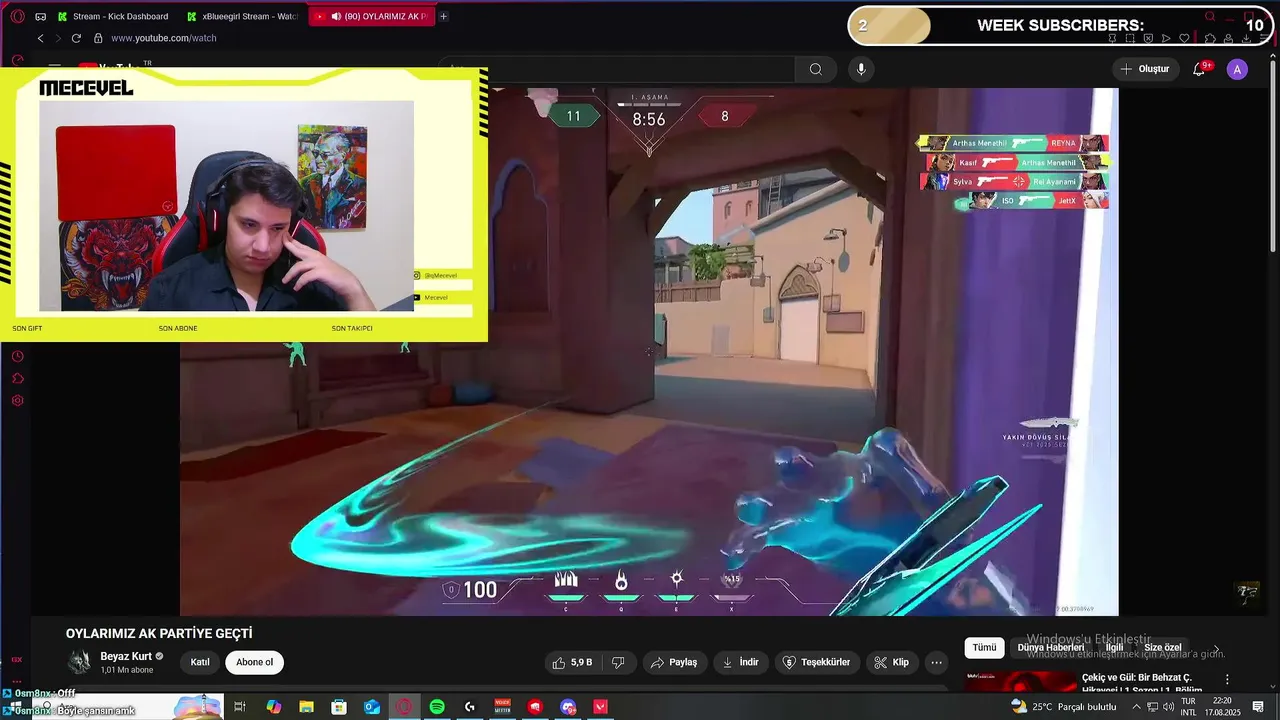Open Logitech G HUB from taskbar
Screen dimensions: 1280x720
tap(470, 707)
